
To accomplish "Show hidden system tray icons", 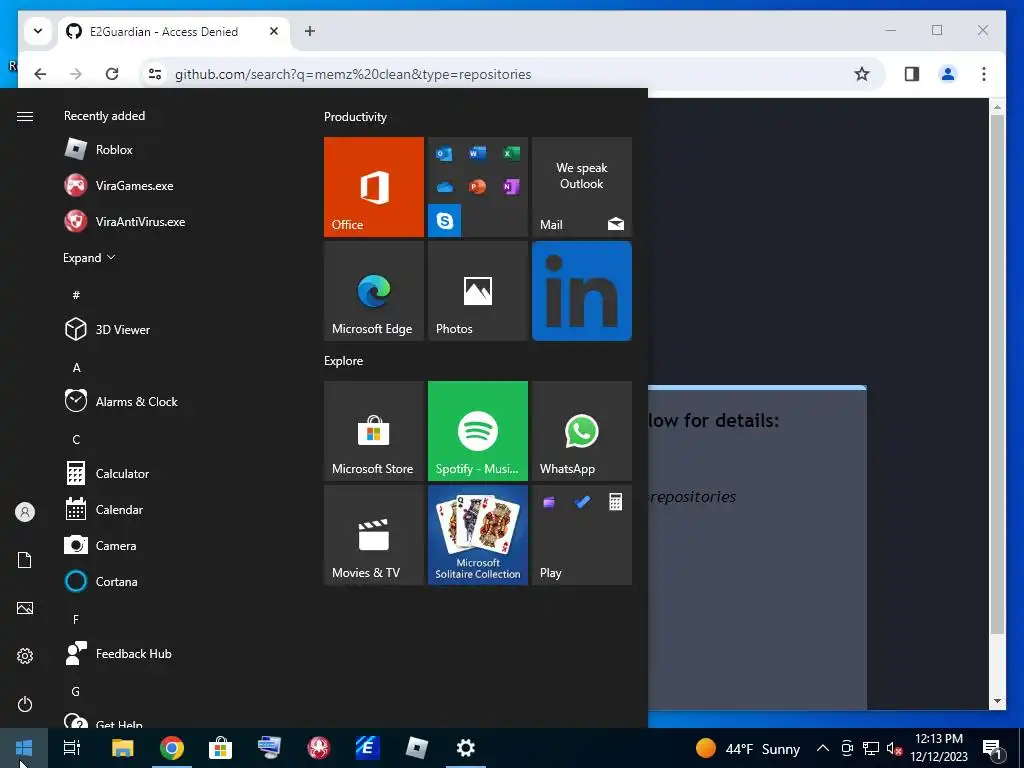I will (823, 748).
